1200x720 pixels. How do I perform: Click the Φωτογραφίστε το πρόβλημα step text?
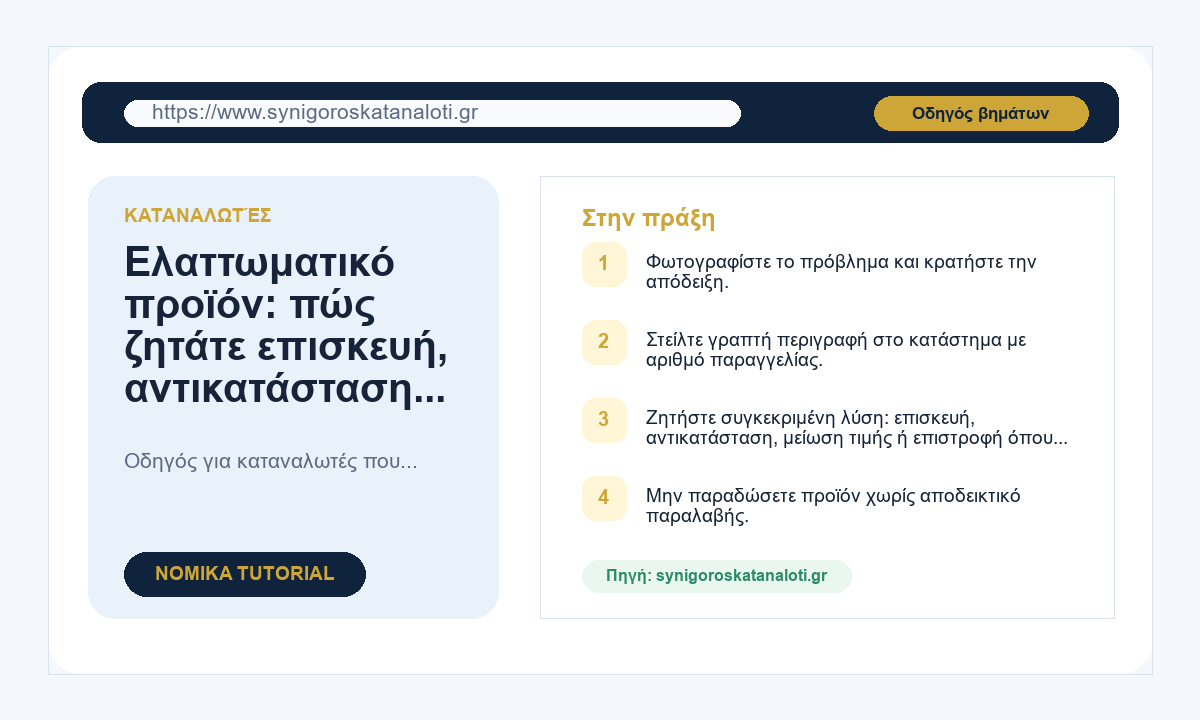pyautogui.click(x=841, y=272)
